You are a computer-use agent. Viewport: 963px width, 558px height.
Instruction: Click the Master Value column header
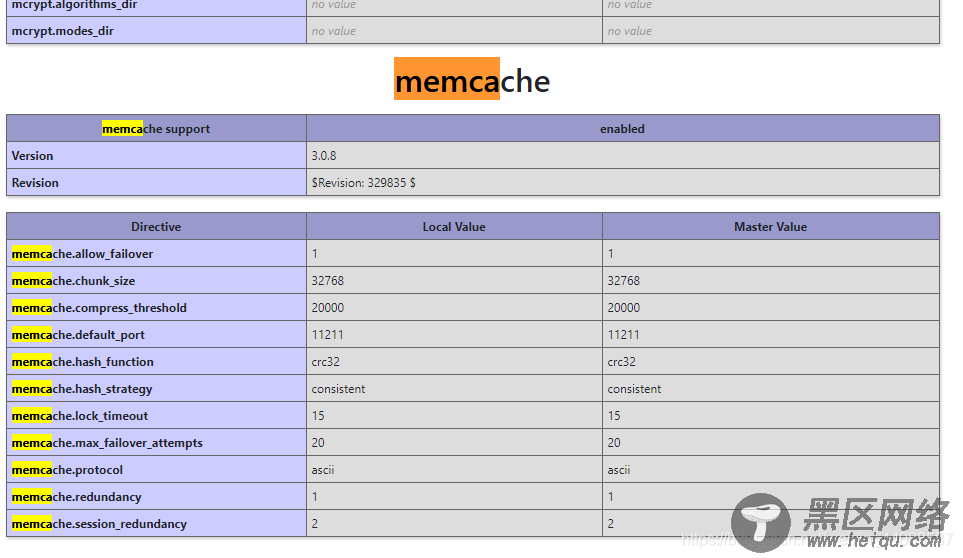tap(771, 227)
